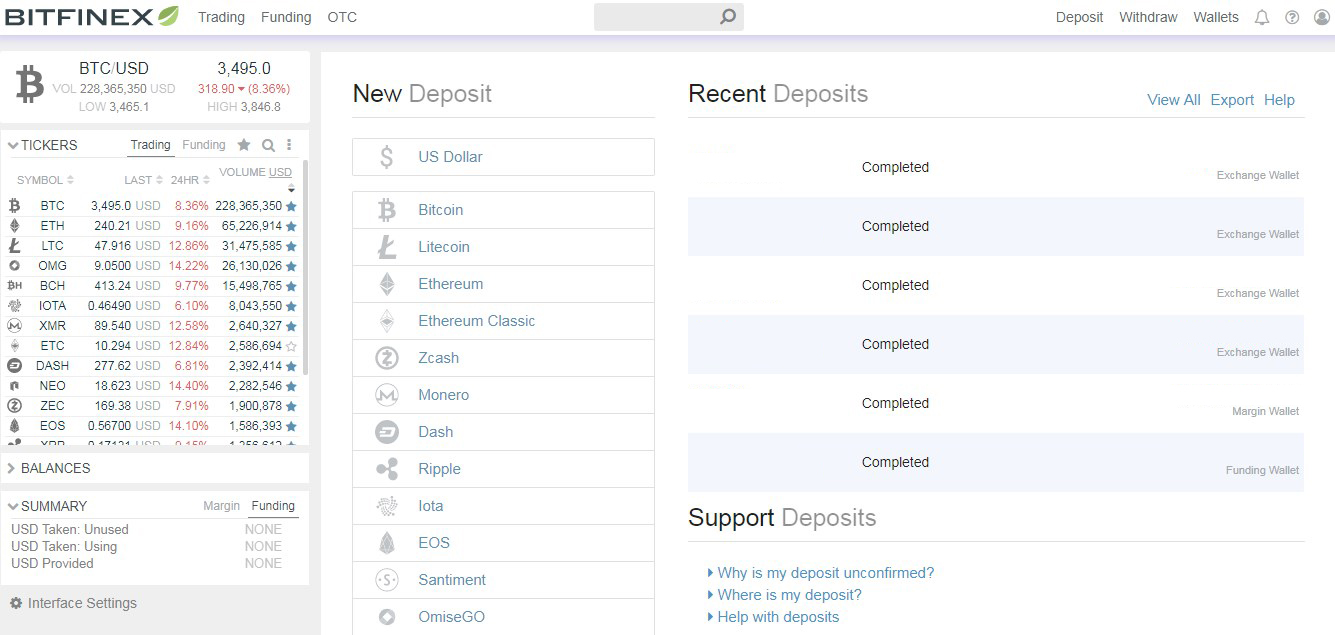Favorite the ETC ticker star
The image size is (1335, 635).
(x=292, y=345)
